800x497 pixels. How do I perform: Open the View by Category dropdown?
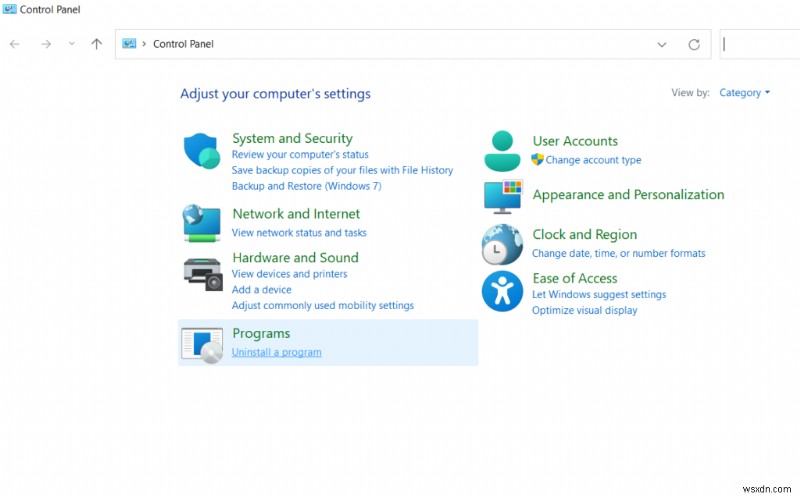(x=744, y=93)
